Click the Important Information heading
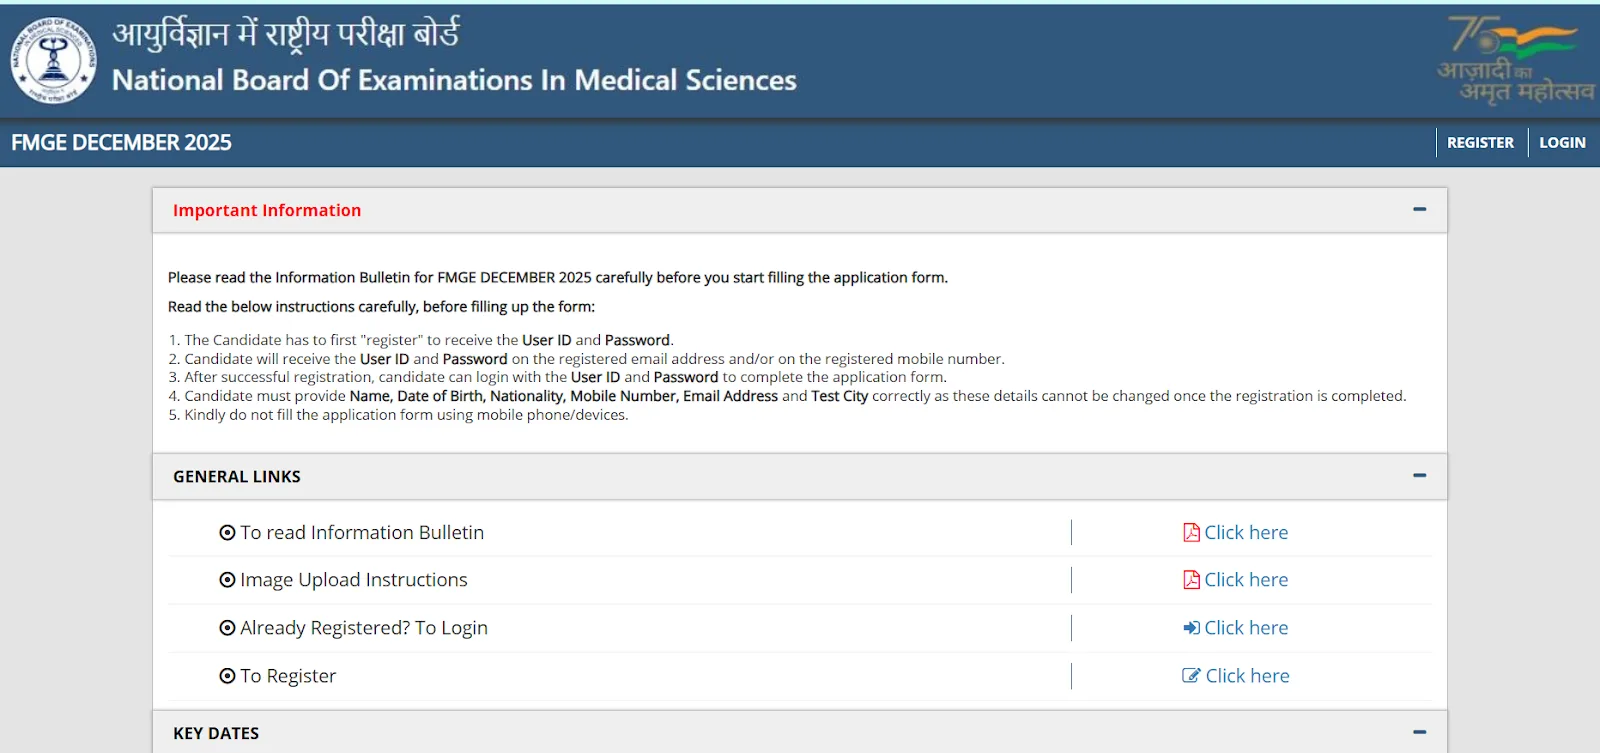 coord(267,210)
